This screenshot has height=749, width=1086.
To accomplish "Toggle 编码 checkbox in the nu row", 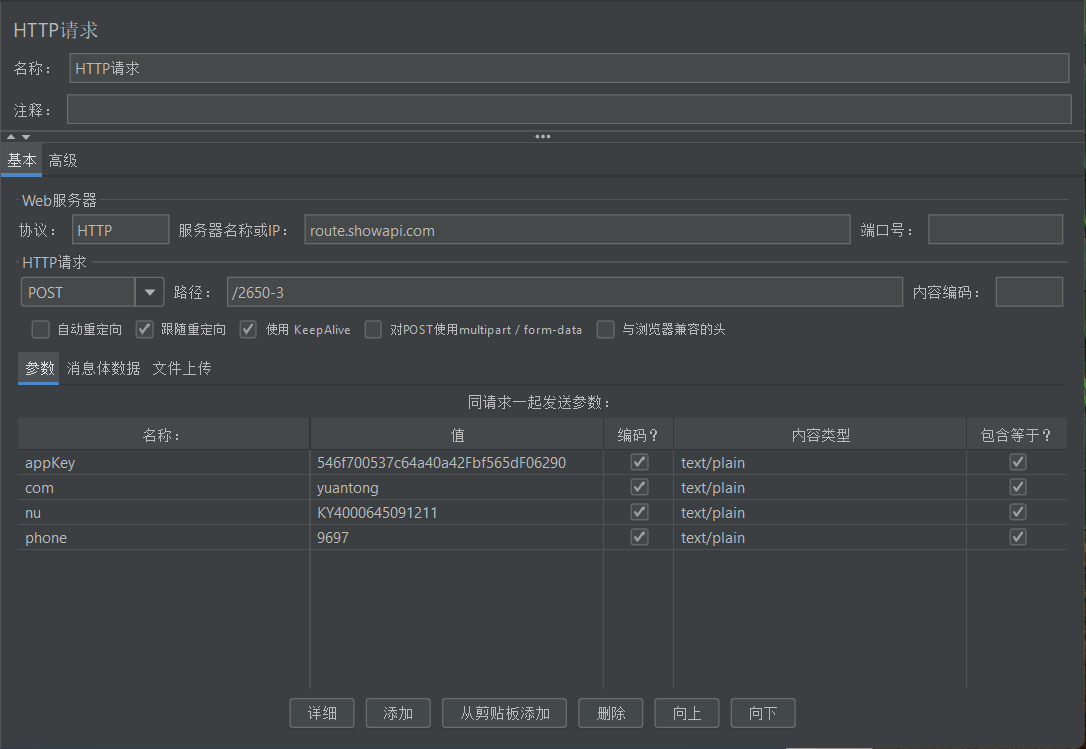I will (x=639, y=512).
